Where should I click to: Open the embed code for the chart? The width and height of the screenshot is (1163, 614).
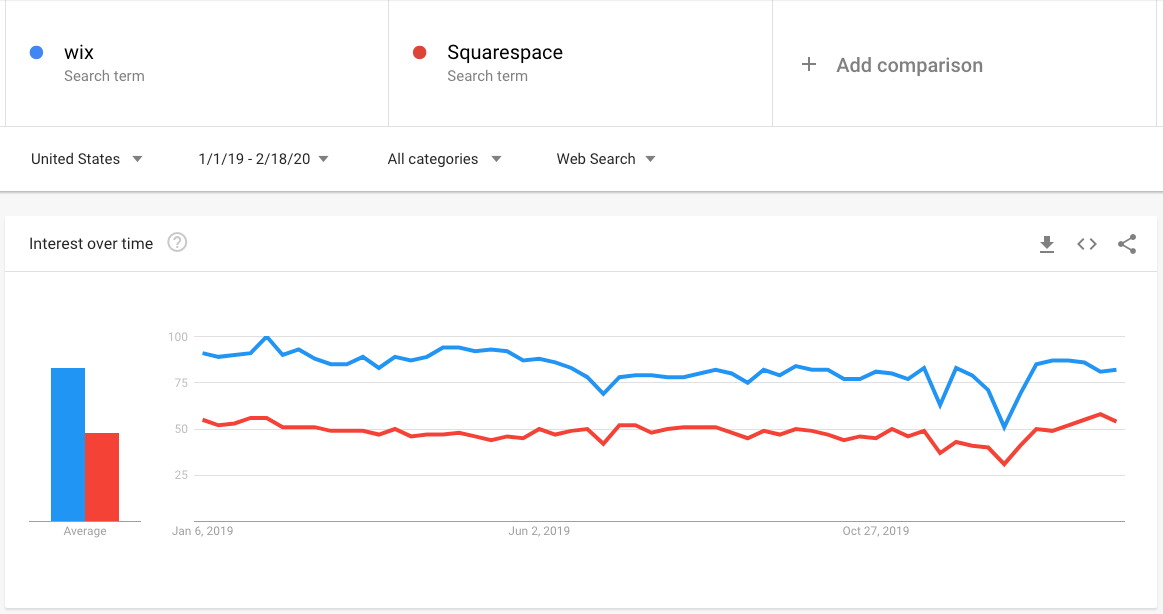pyautogui.click(x=1086, y=243)
